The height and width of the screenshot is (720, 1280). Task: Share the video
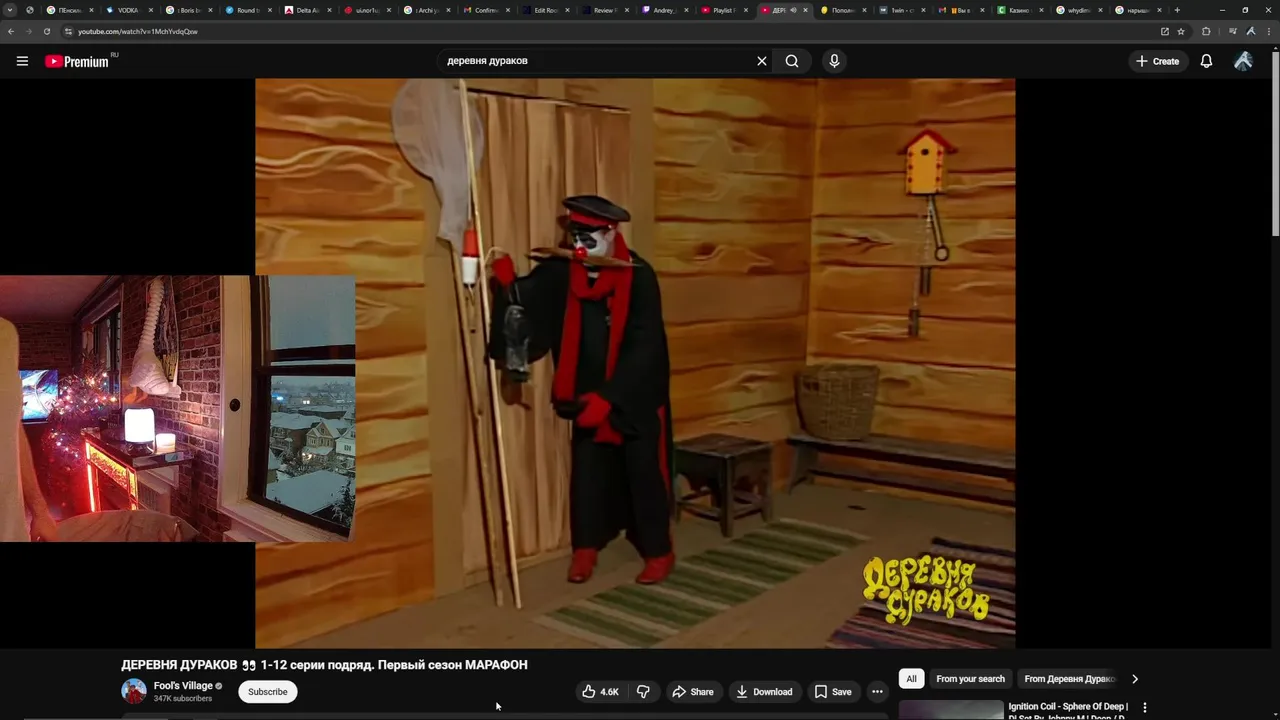click(693, 692)
